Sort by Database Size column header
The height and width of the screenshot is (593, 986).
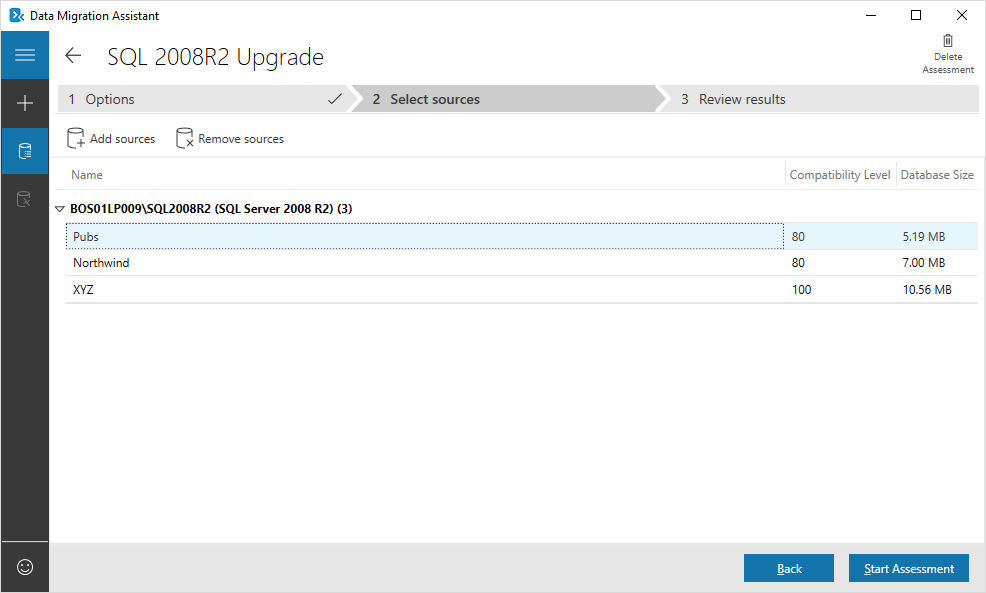point(937,175)
